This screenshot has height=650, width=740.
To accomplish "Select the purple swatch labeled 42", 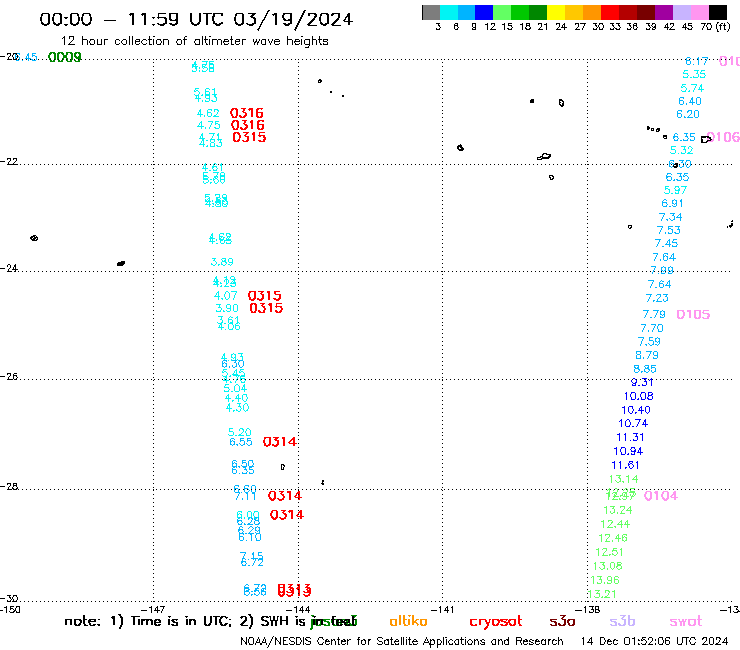I will 664,12.
